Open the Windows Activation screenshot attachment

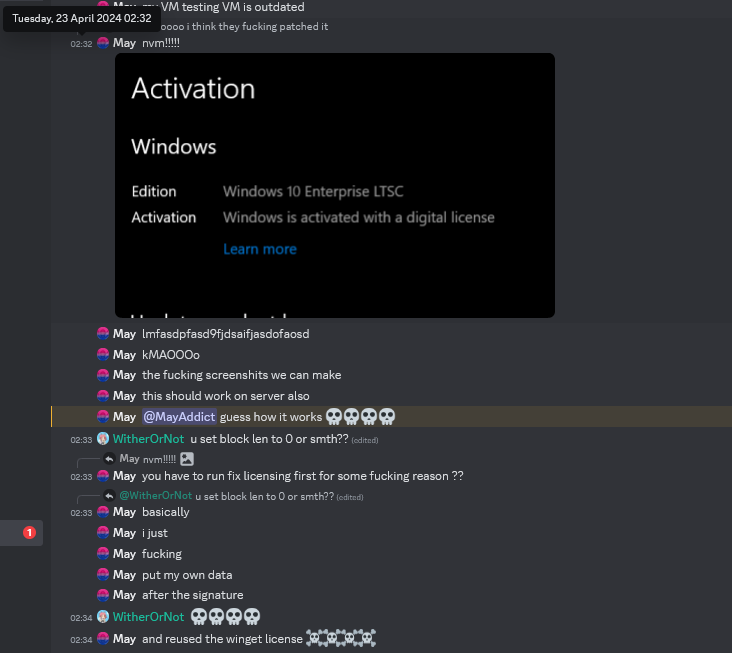[x=334, y=185]
